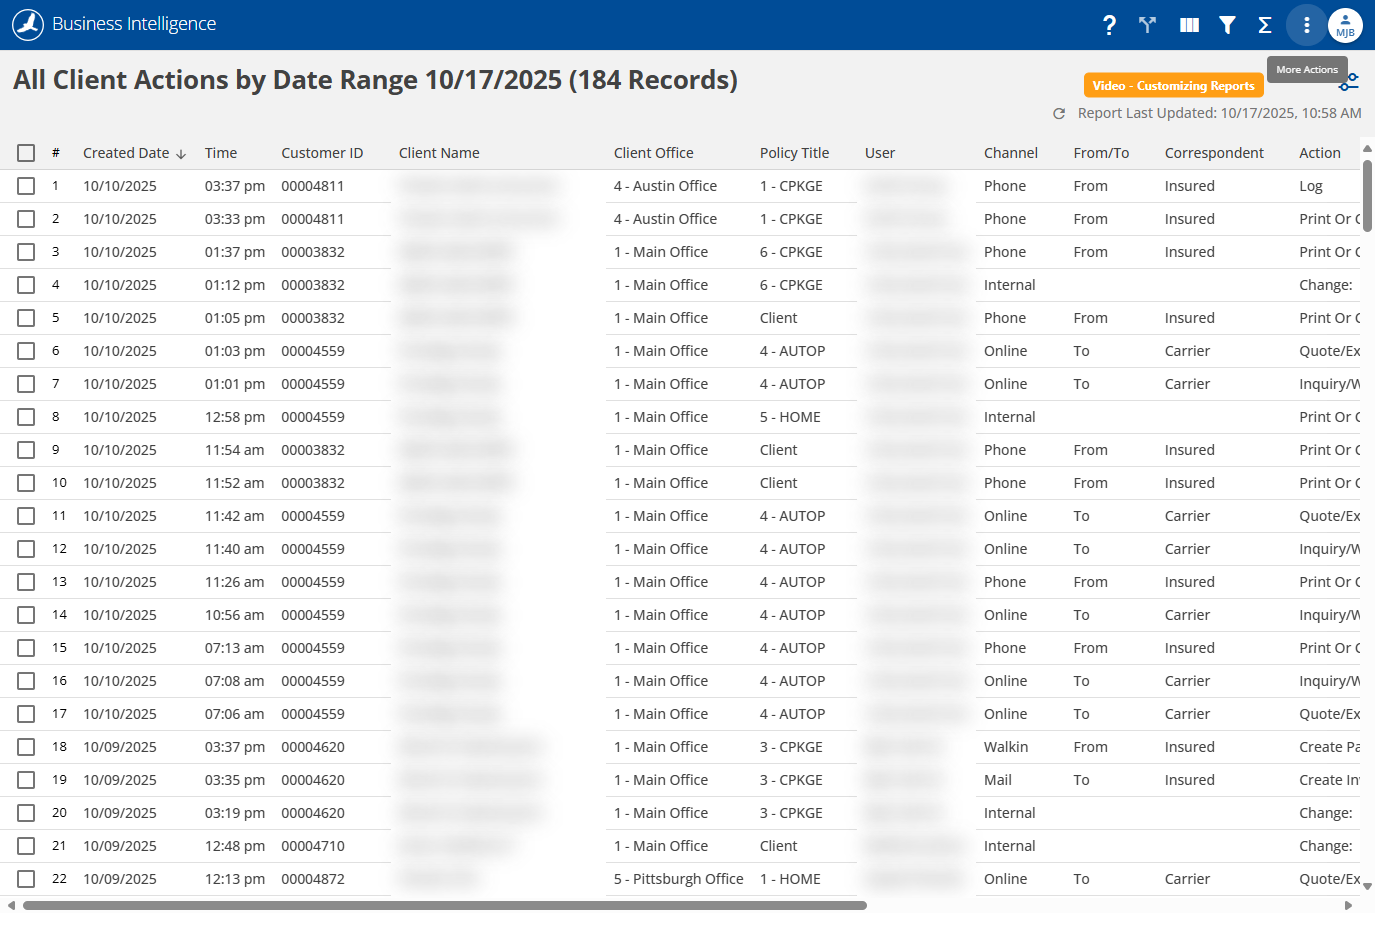This screenshot has width=1375, height=926.
Task: Sort by the Time column header
Action: [221, 153]
